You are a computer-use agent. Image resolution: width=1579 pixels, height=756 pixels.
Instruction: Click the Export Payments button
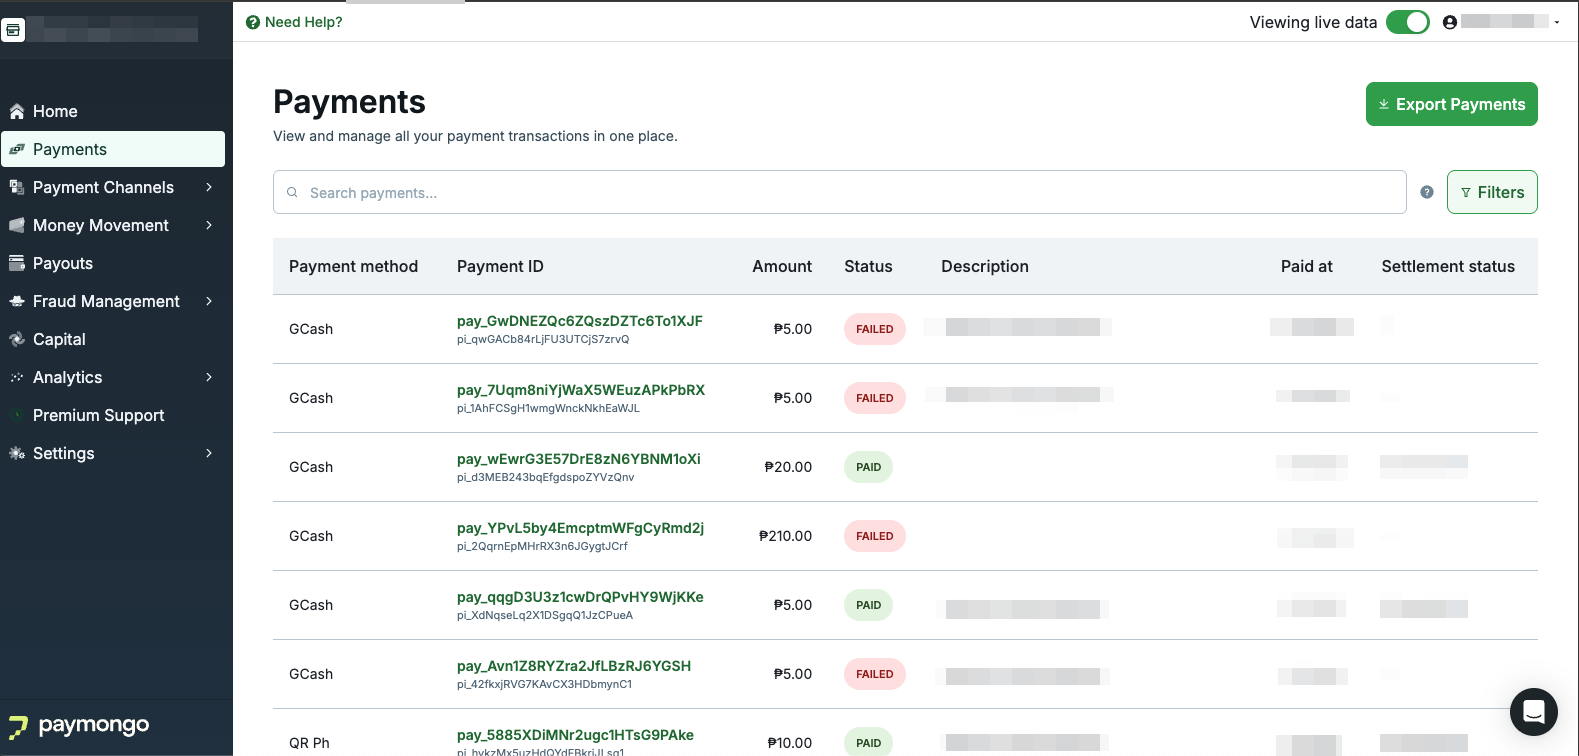[x=1452, y=104]
